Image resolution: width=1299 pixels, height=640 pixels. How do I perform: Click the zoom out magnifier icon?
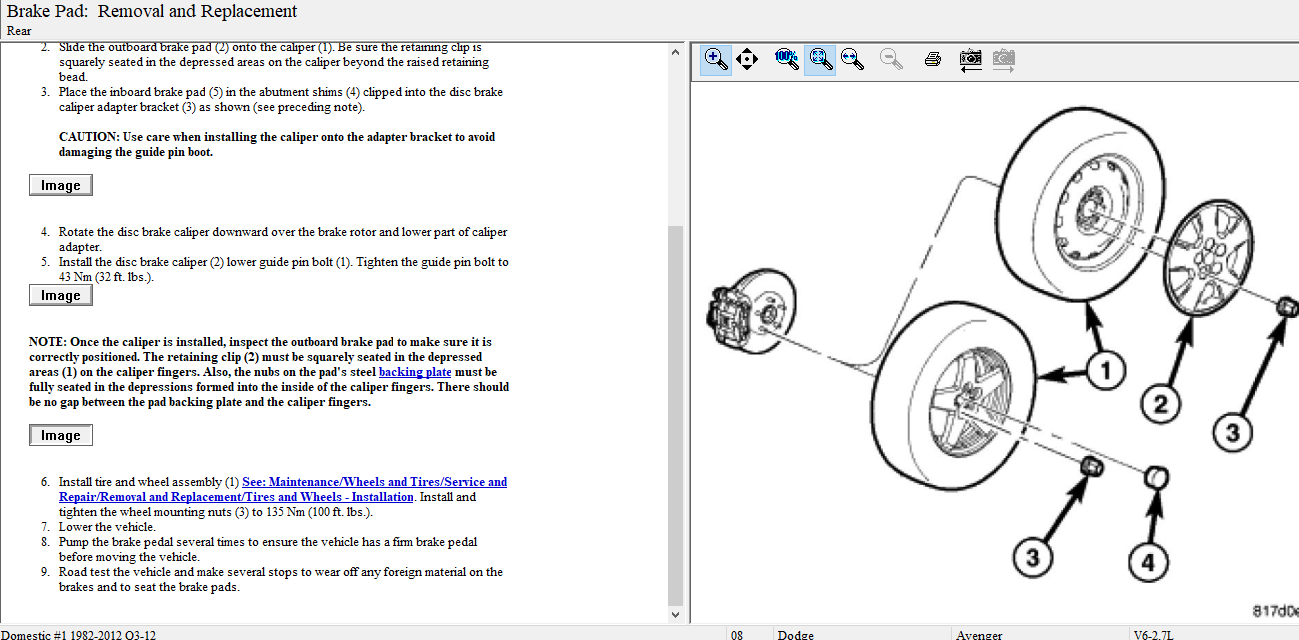coord(891,59)
